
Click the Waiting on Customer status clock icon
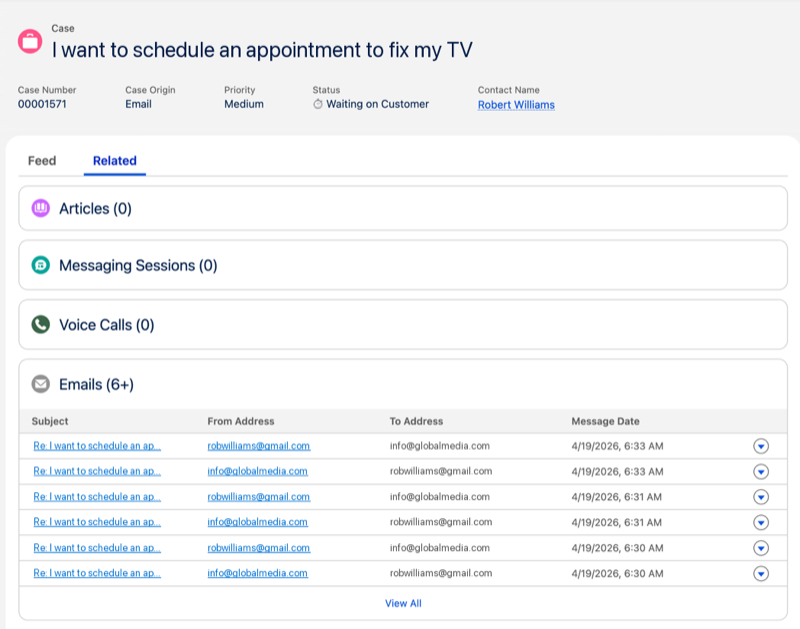[318, 104]
